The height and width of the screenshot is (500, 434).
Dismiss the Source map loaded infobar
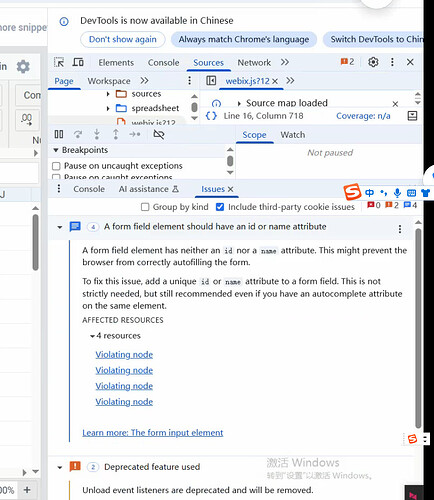point(395,104)
